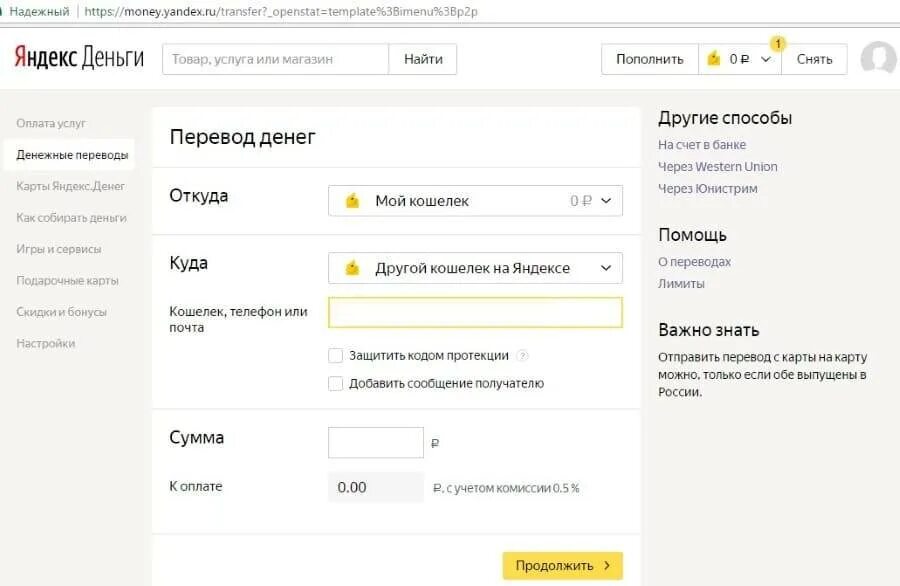Open Настройки in the sidebar
Viewport: 900px width, 586px height.
point(45,343)
